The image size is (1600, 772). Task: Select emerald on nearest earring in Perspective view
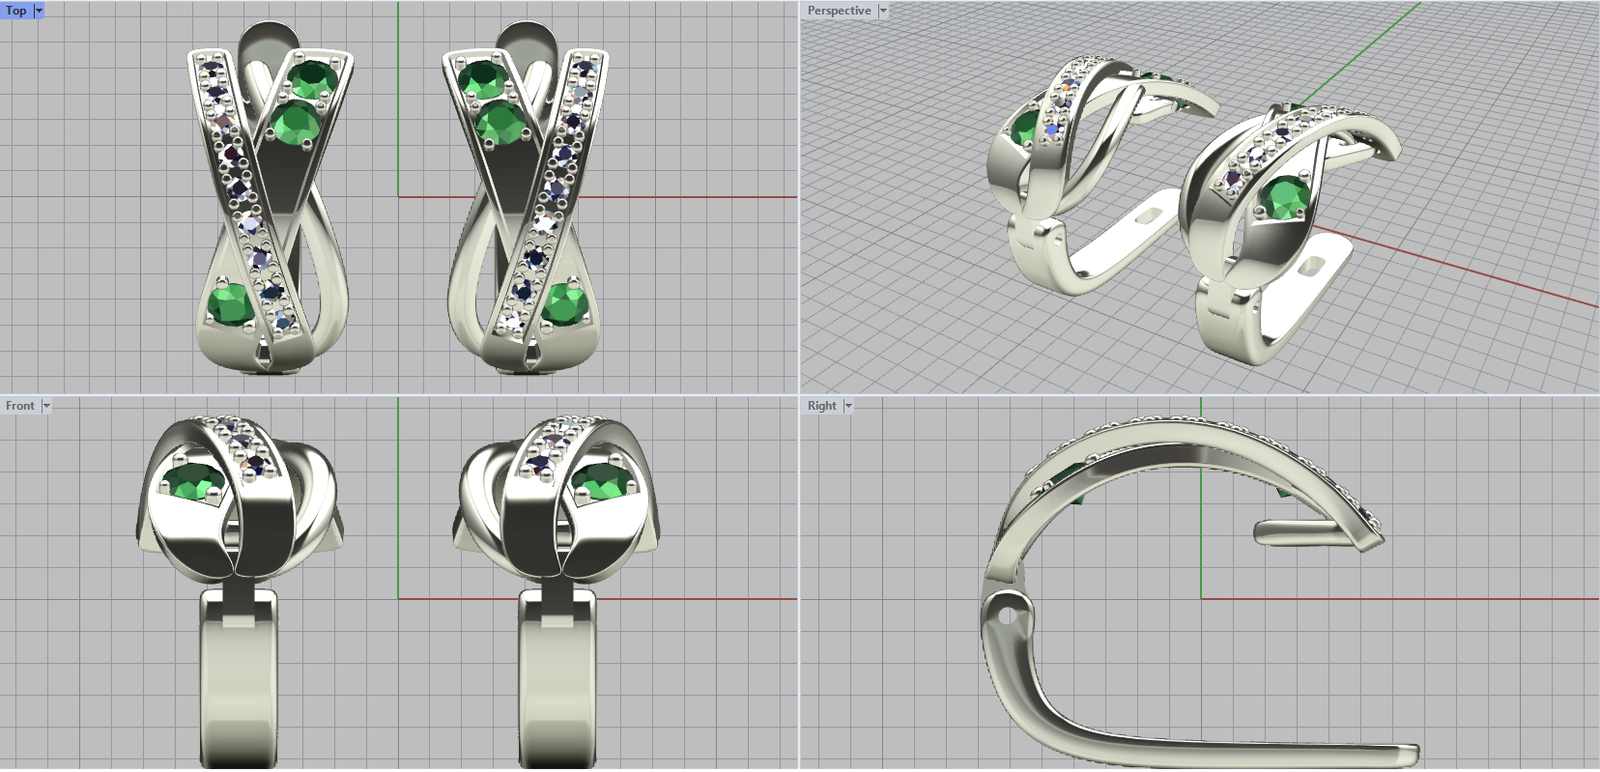[1283, 197]
